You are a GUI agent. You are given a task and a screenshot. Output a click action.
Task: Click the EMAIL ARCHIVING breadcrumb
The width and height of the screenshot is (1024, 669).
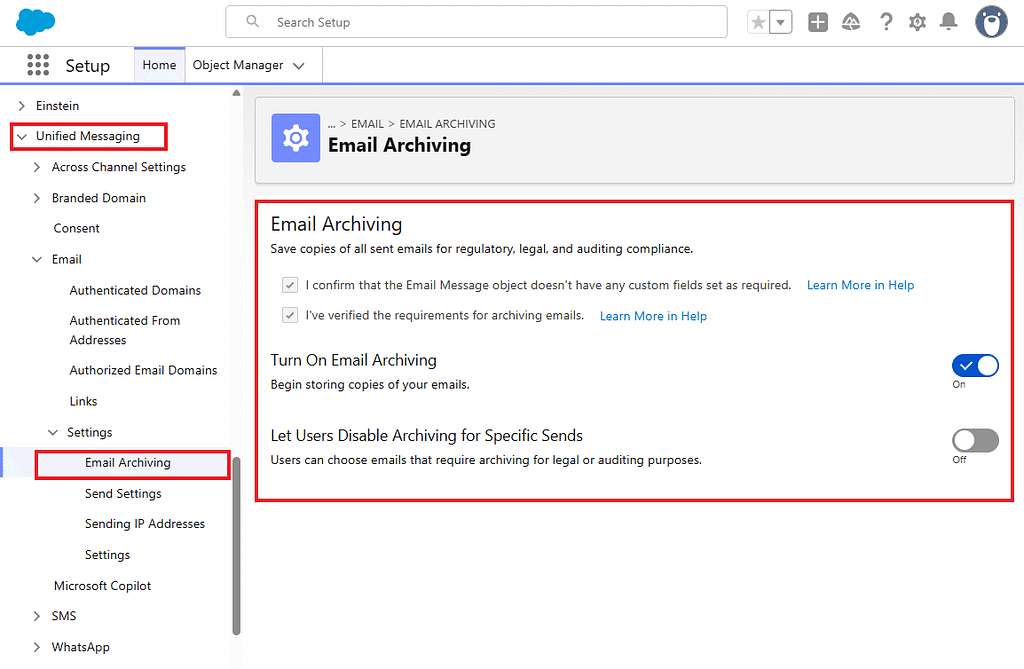[x=447, y=124]
